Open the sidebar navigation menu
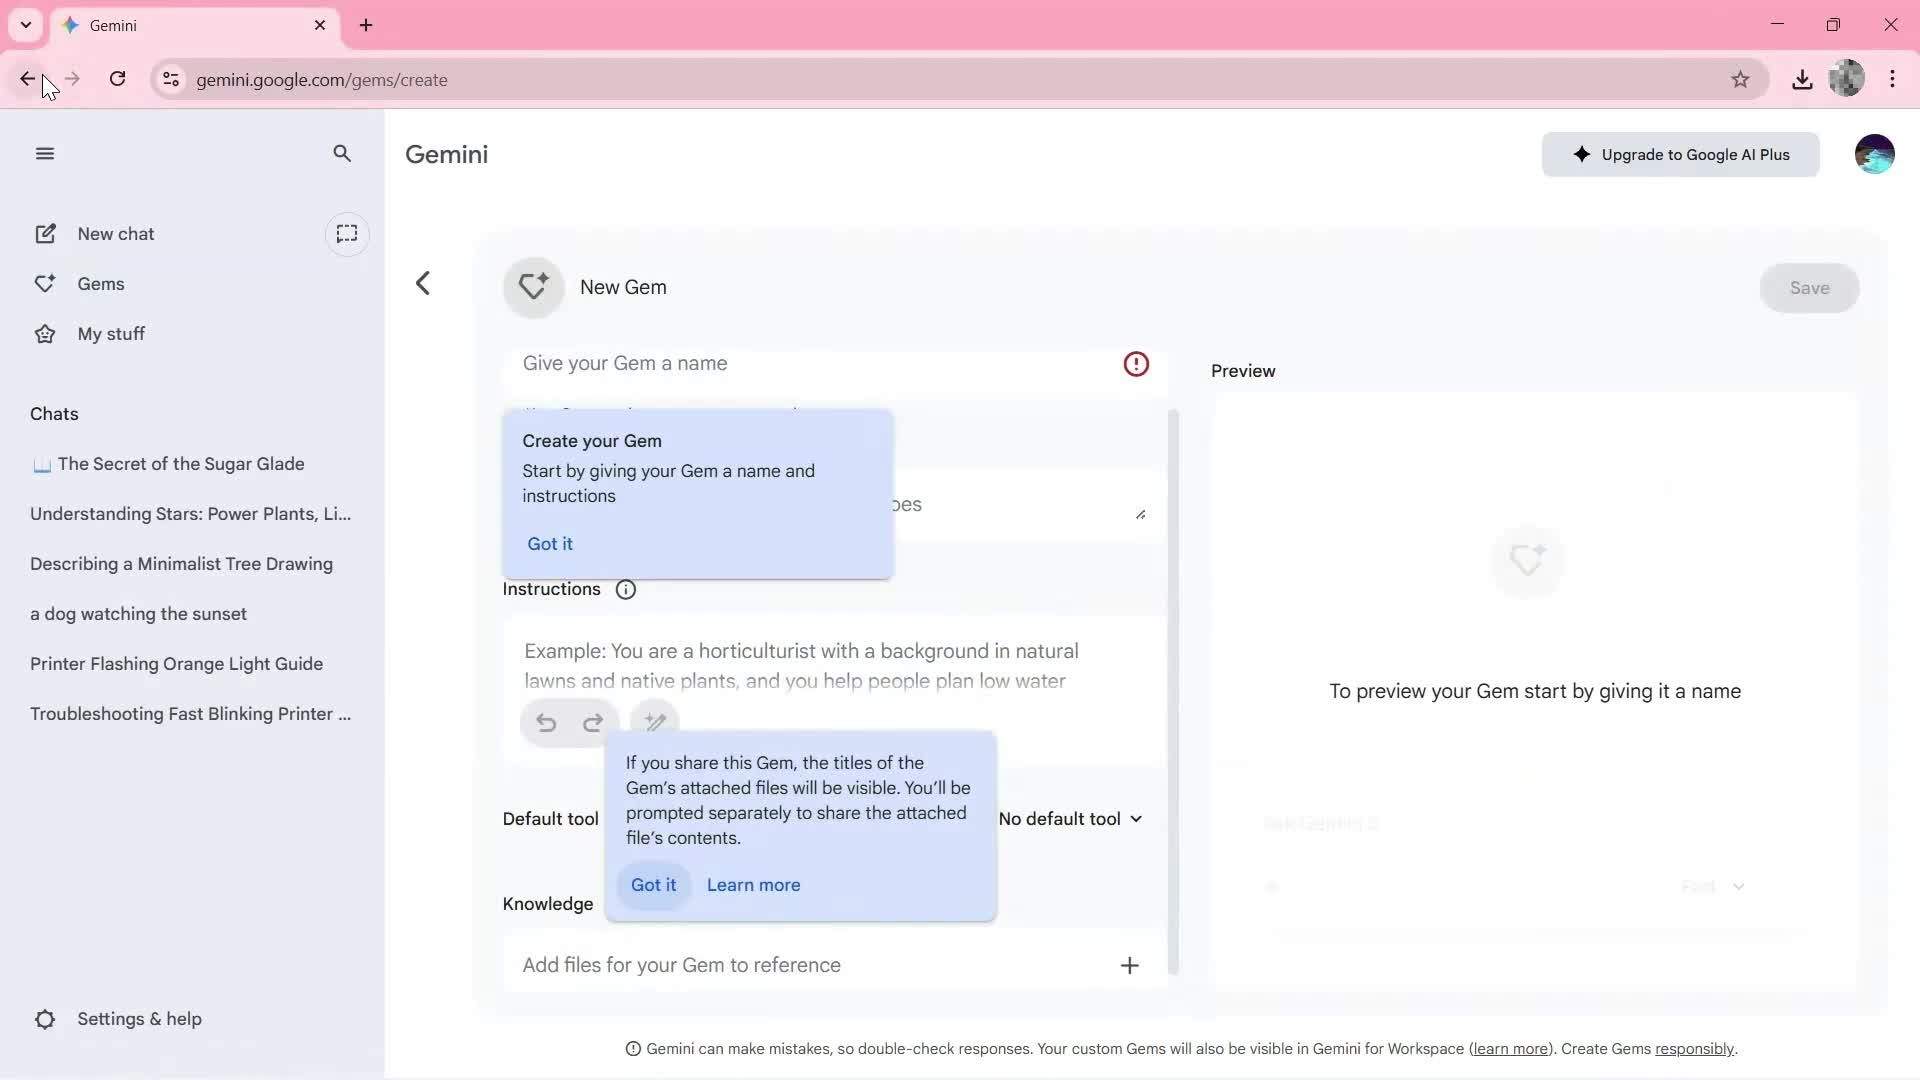1920x1080 pixels. point(45,153)
